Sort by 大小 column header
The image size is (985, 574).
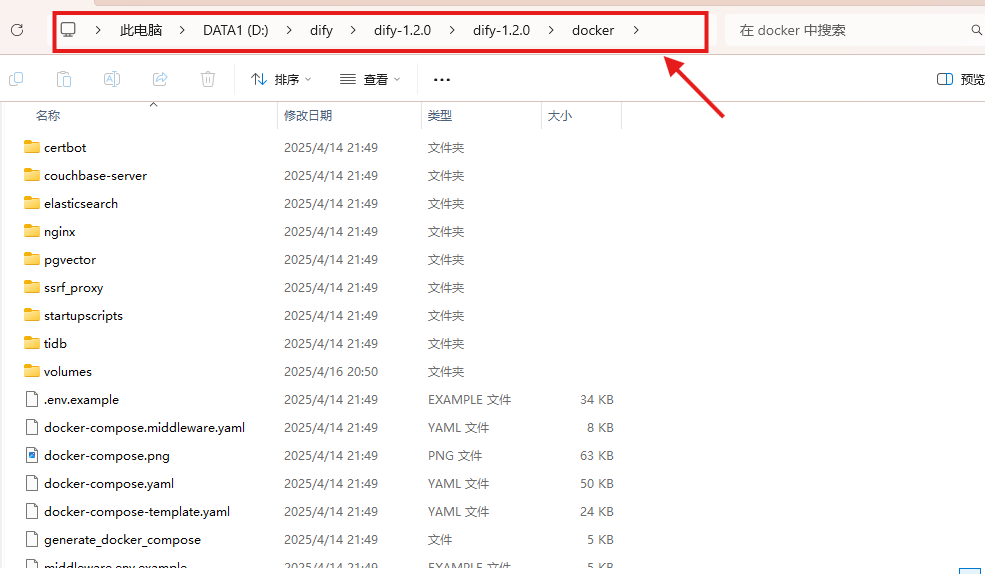coord(560,116)
